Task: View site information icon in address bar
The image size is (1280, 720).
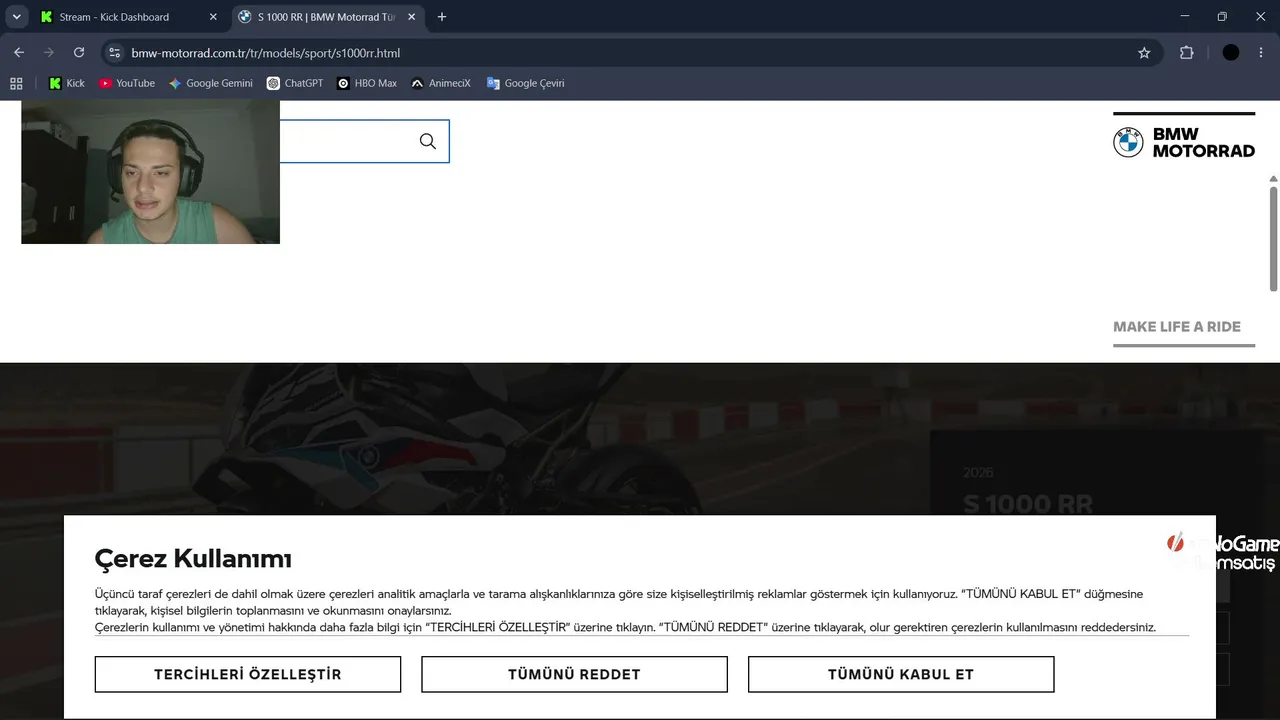Action: [x=115, y=53]
